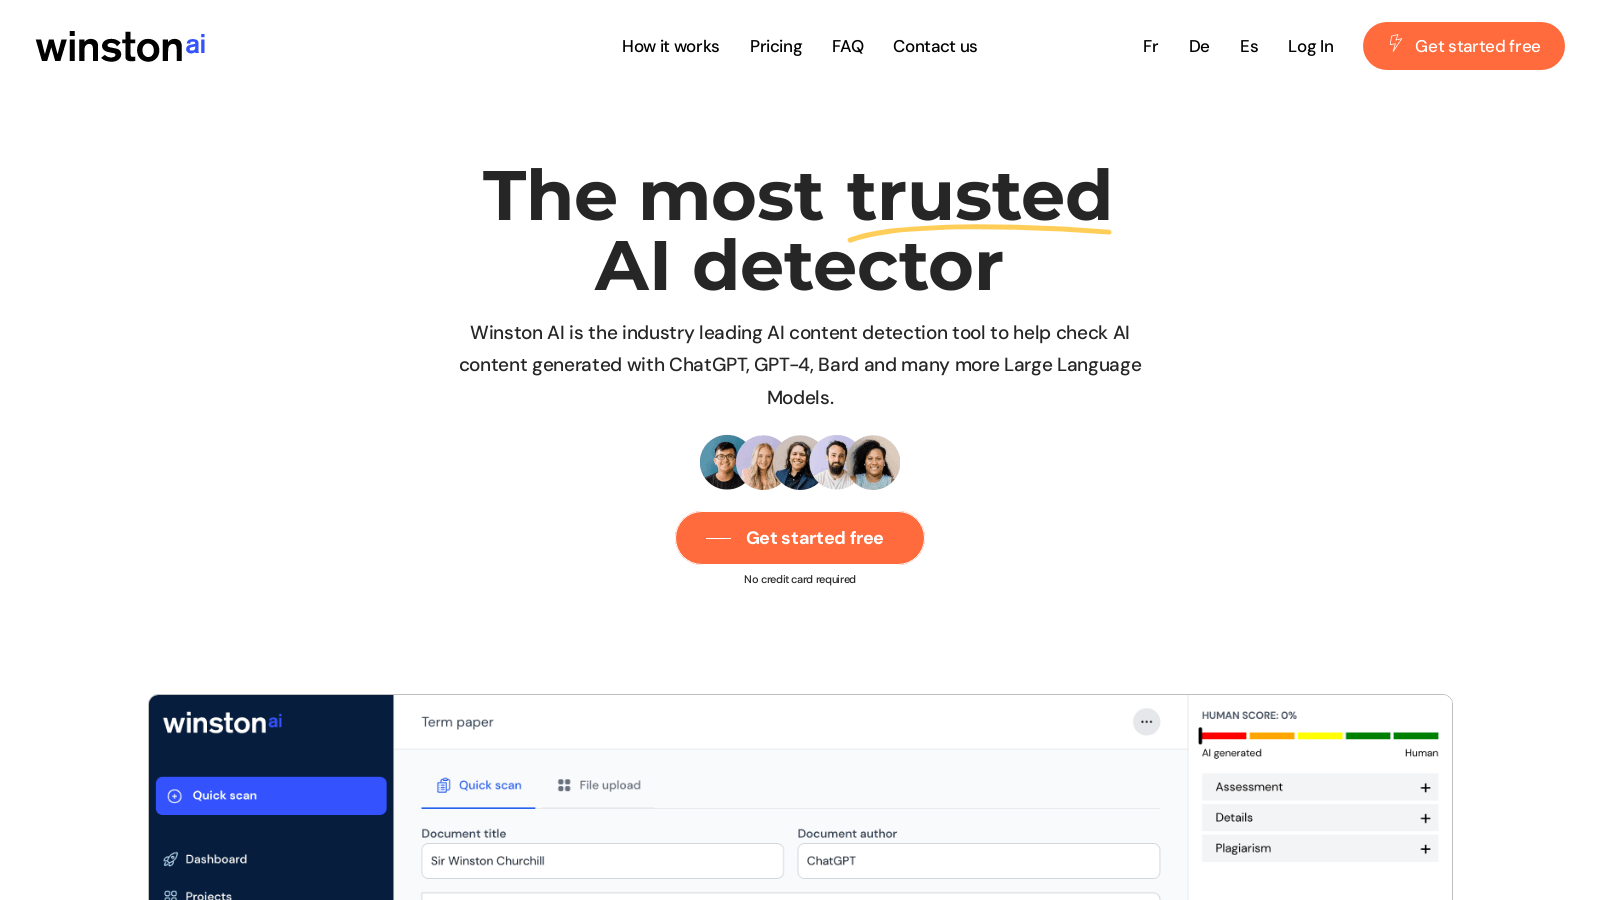This screenshot has height=900, width=1600.
Task: Click the lightning bolt icon in header button
Action: point(1395,43)
